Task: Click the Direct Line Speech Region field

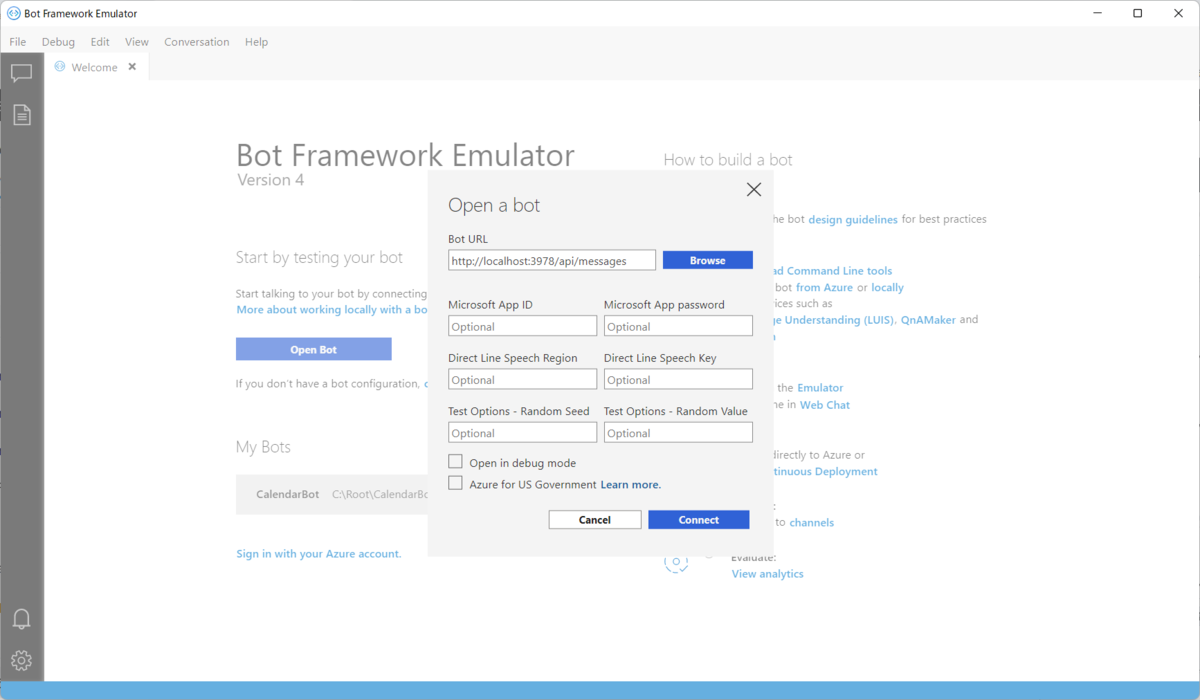Action: [x=522, y=379]
